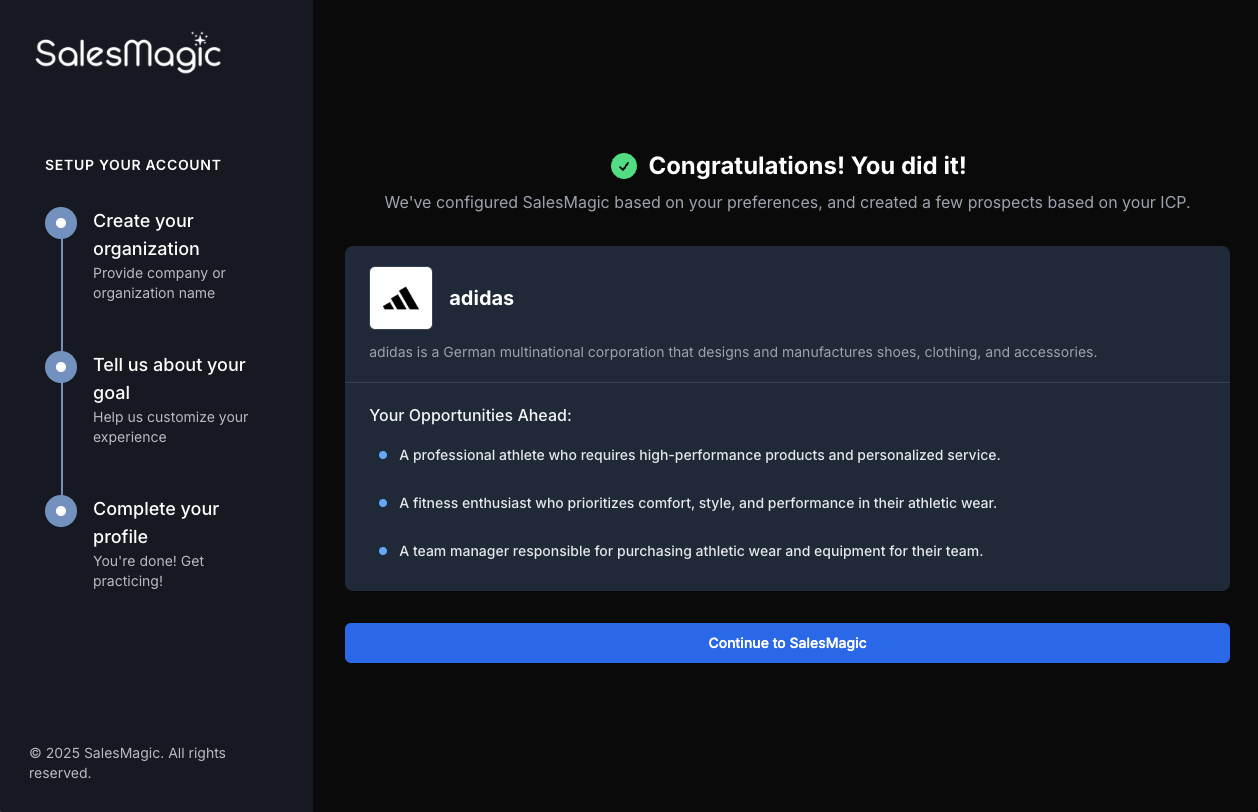Click the team manager opportunity text
This screenshot has height=812, width=1258.
[x=691, y=551]
